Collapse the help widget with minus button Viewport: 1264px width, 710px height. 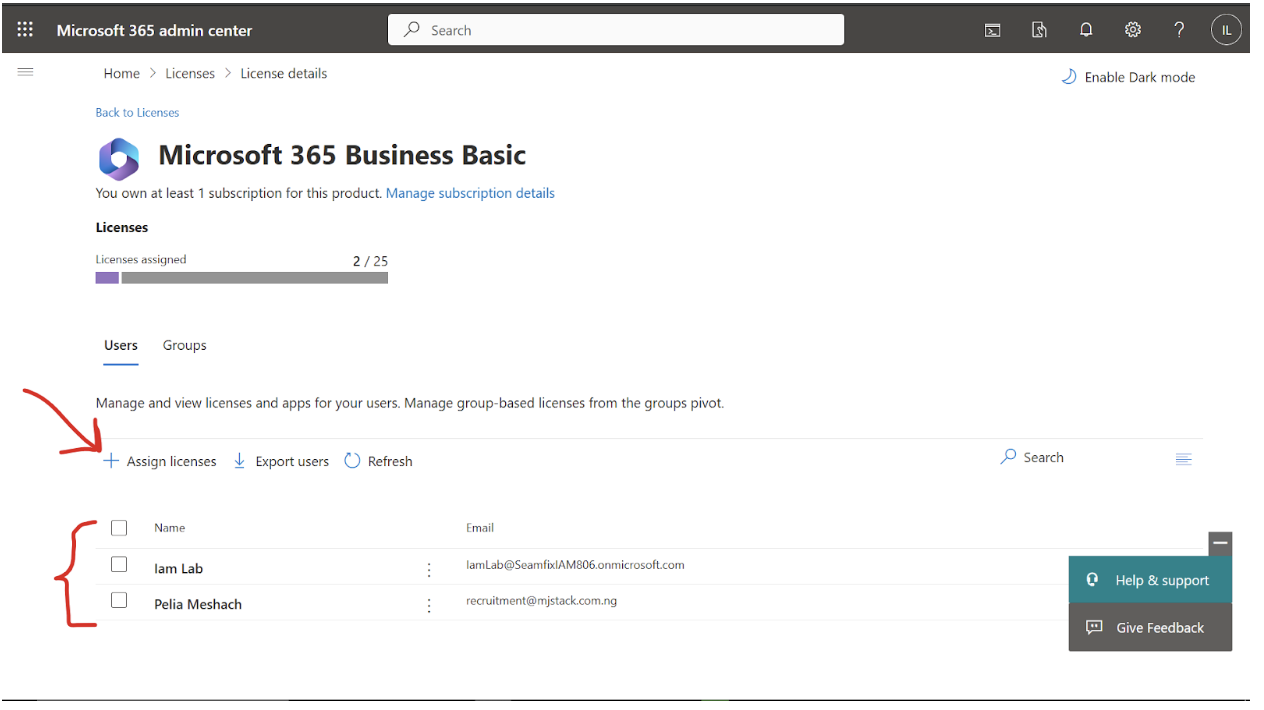click(x=1220, y=543)
